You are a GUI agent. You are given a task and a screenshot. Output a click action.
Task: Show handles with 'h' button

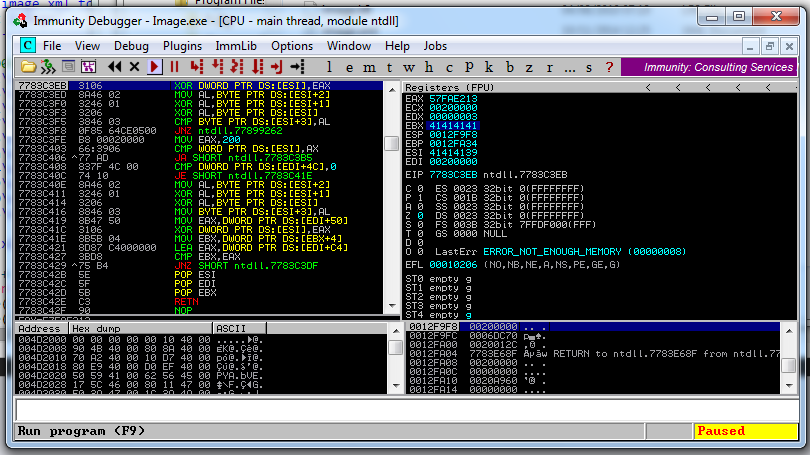429,67
